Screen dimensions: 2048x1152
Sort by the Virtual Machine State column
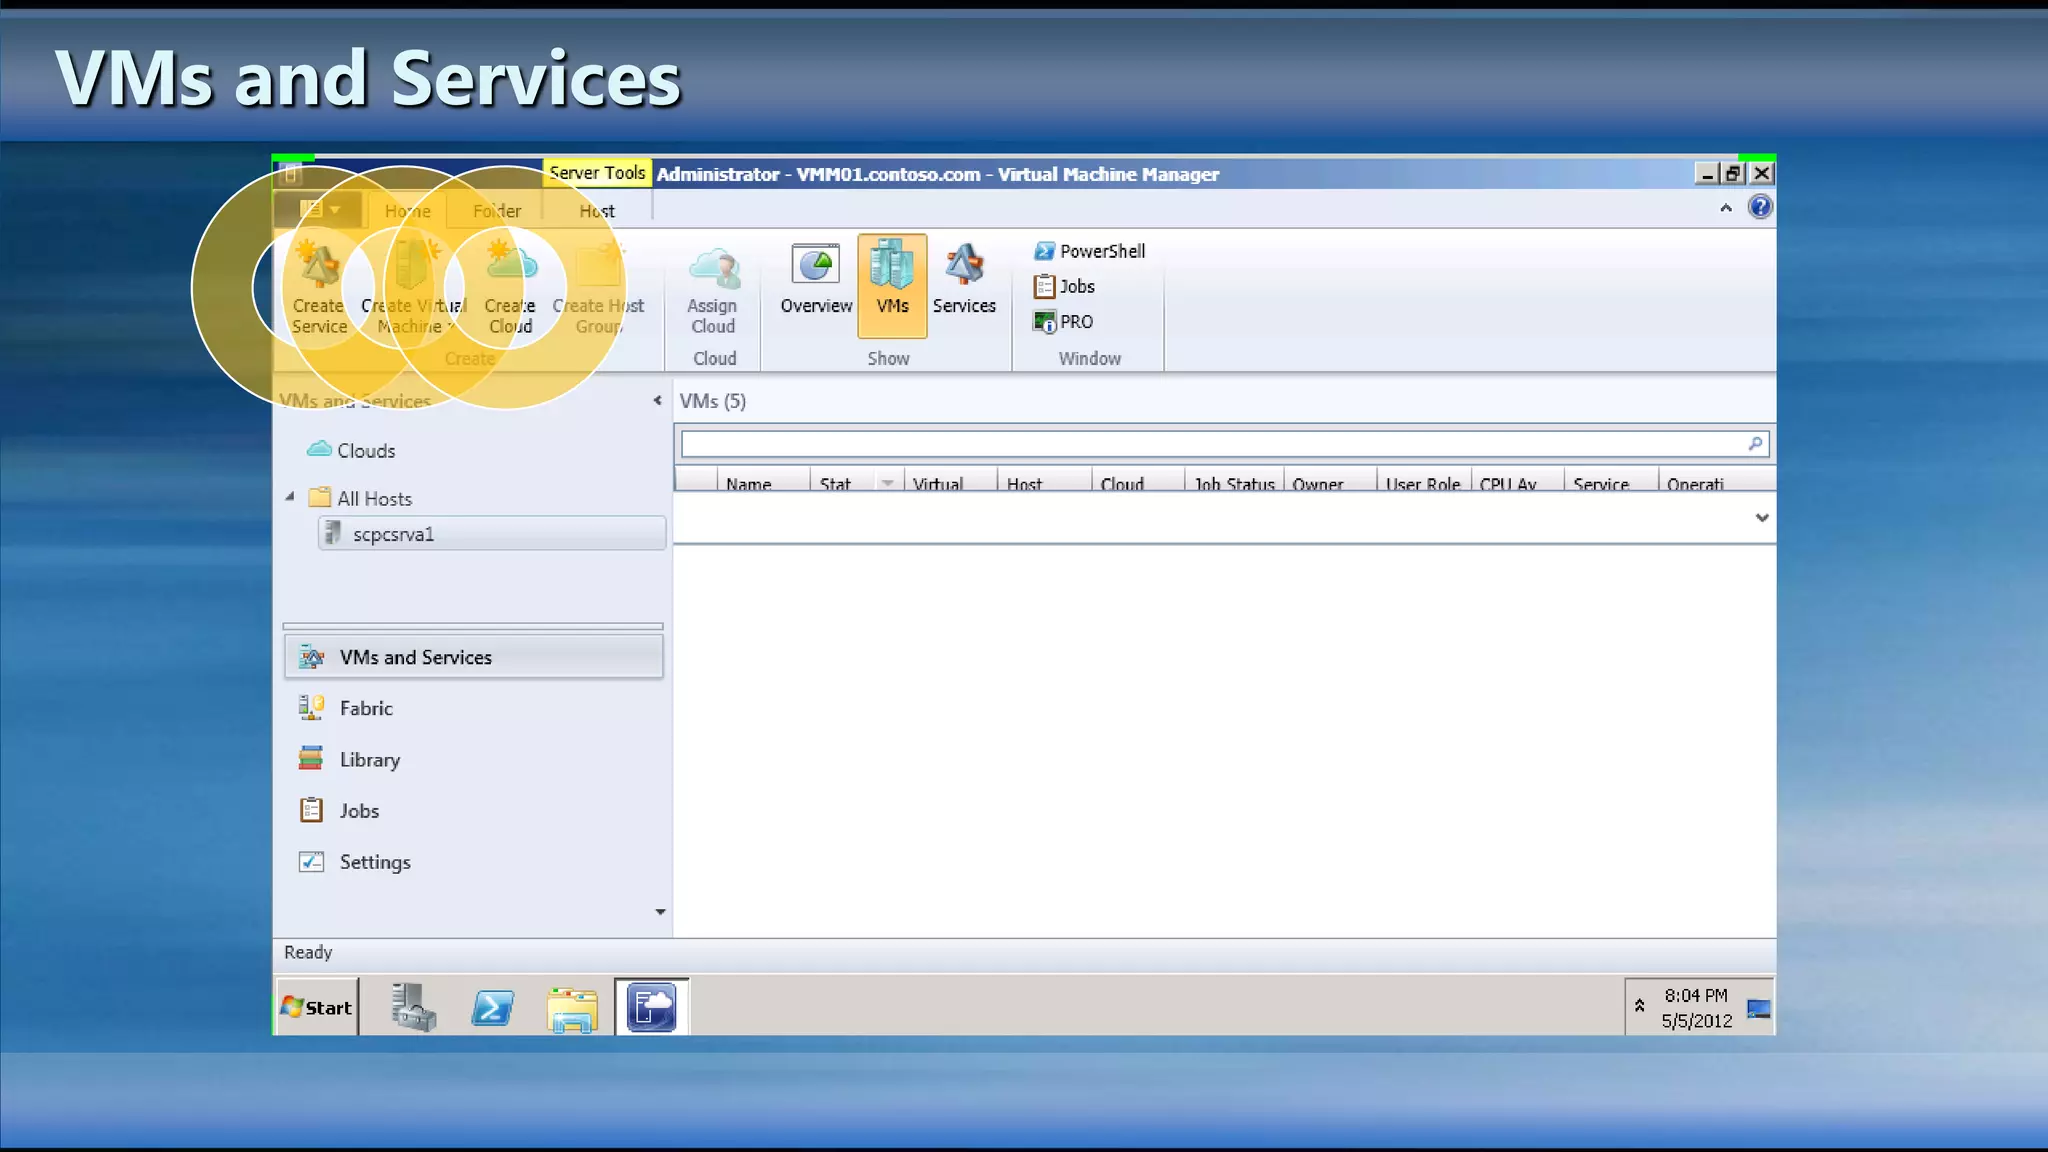pyautogui.click(x=951, y=481)
